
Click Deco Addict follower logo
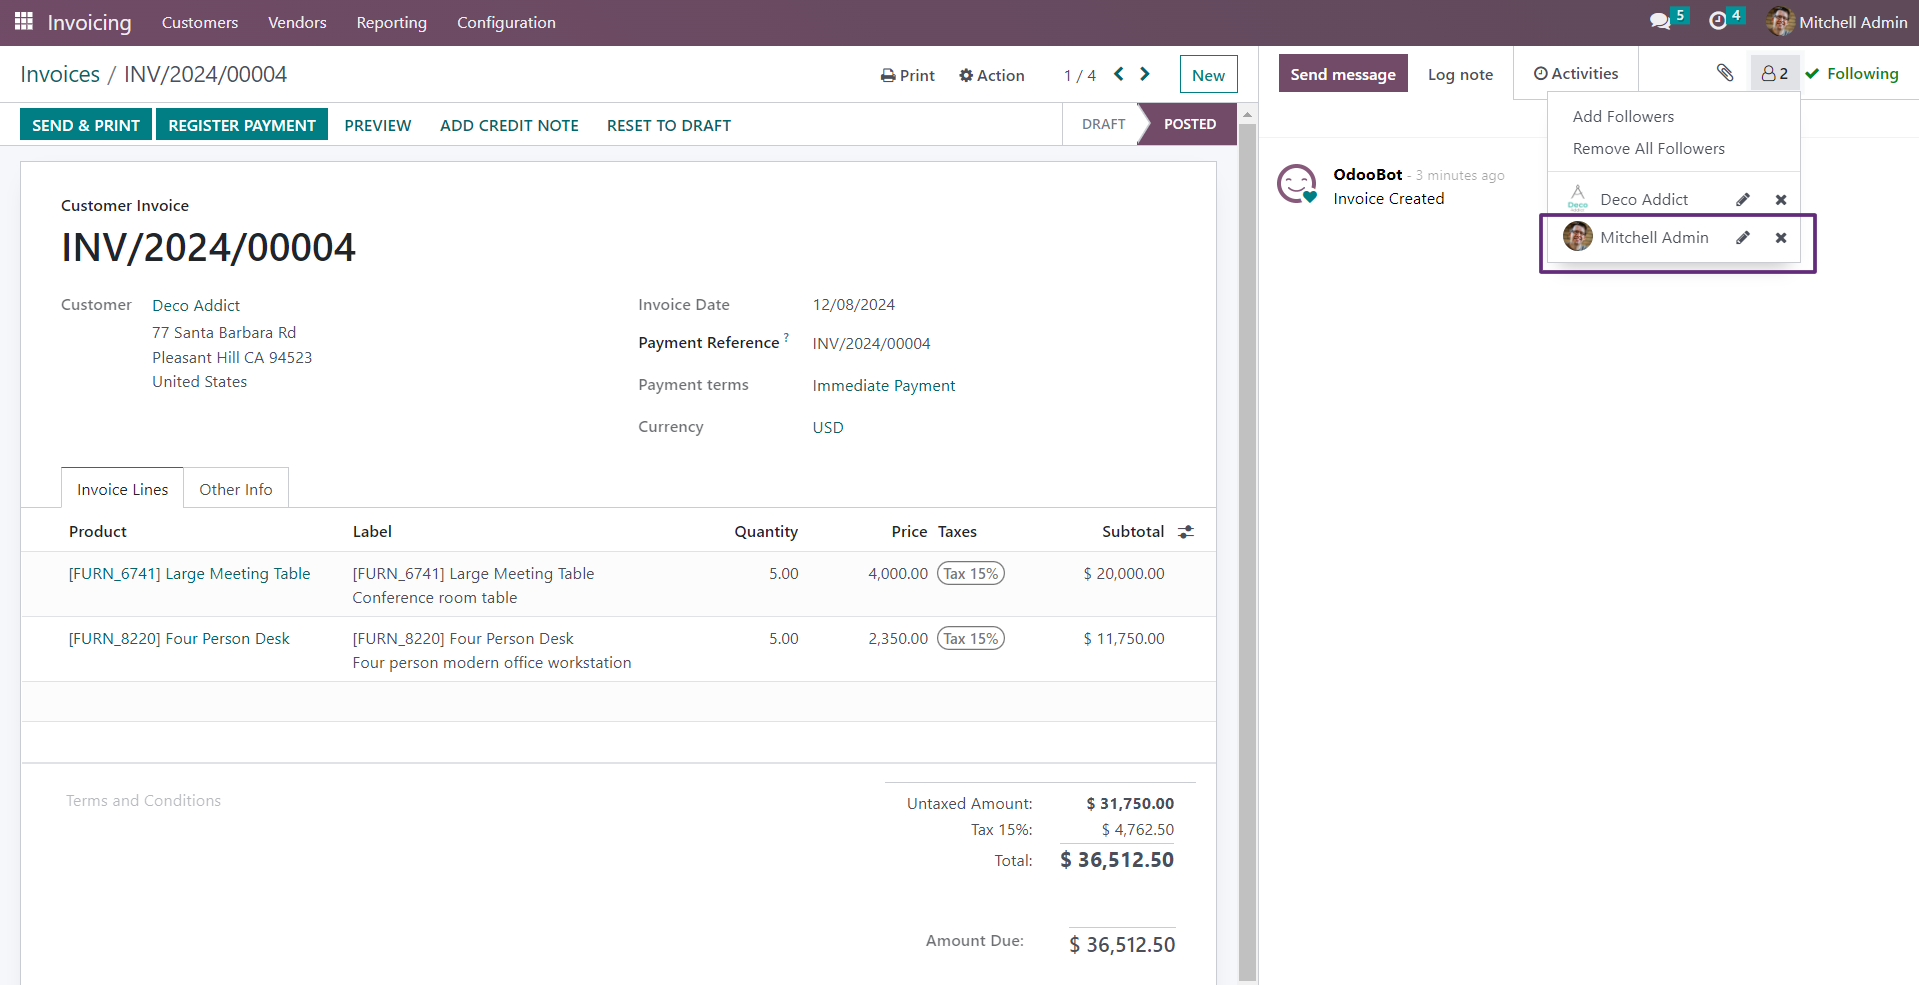(1578, 198)
